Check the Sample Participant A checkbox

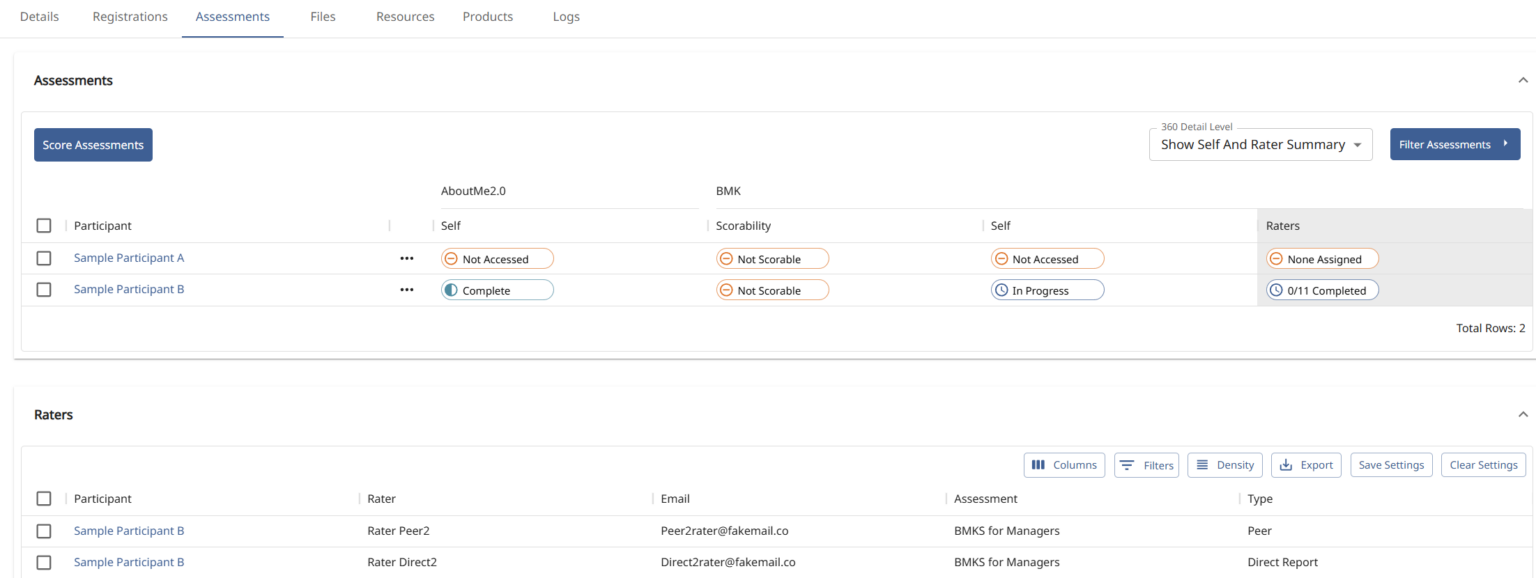pos(44,258)
